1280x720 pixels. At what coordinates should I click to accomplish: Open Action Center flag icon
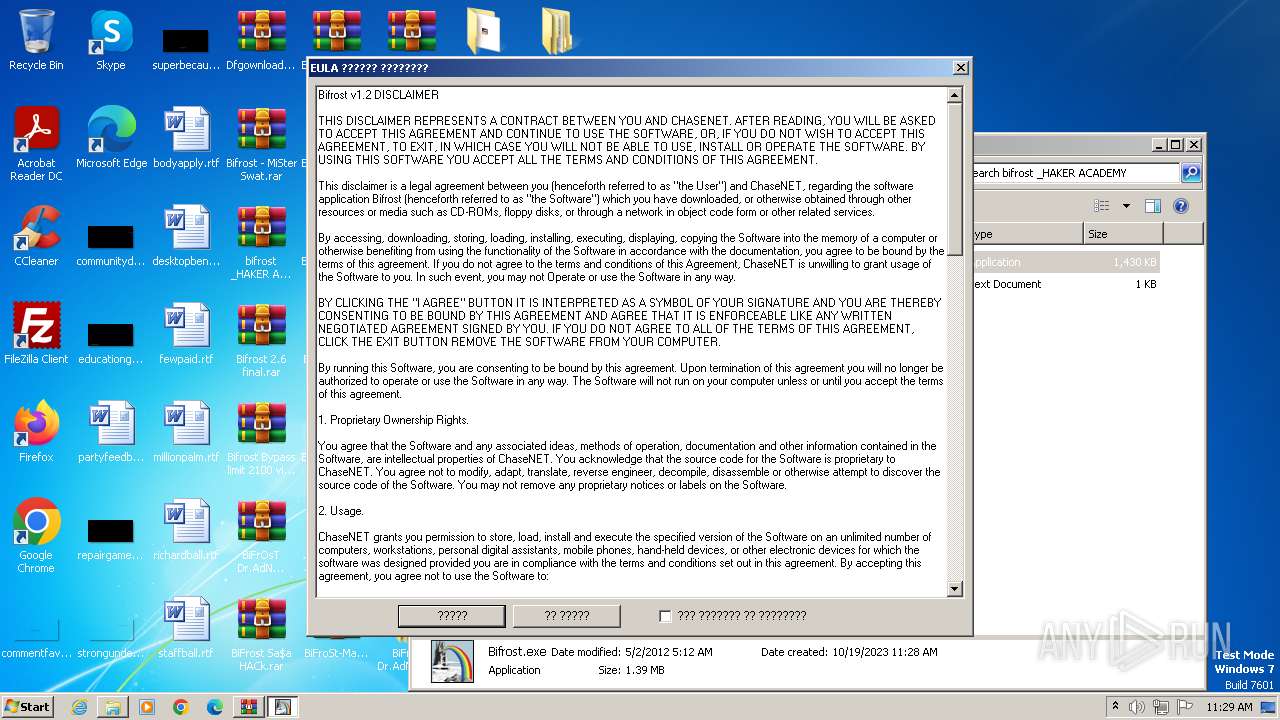click(1185, 707)
